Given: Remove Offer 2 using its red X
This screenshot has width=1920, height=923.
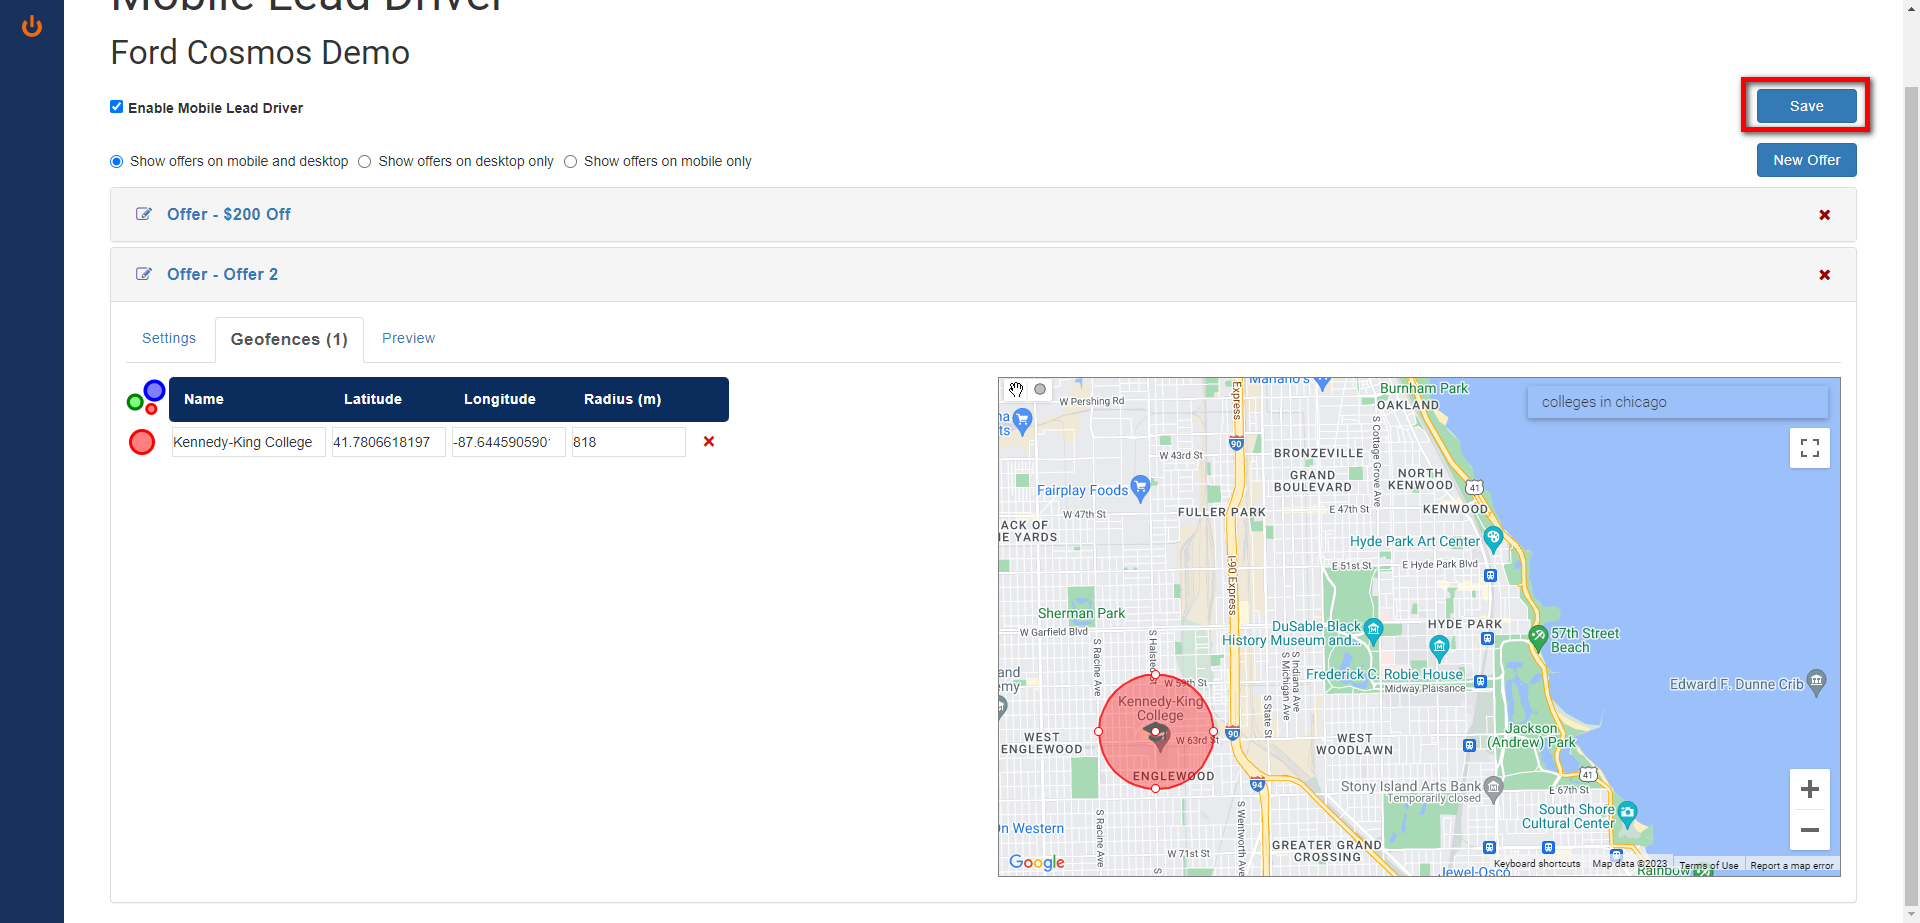Looking at the screenshot, I should coord(1824,275).
